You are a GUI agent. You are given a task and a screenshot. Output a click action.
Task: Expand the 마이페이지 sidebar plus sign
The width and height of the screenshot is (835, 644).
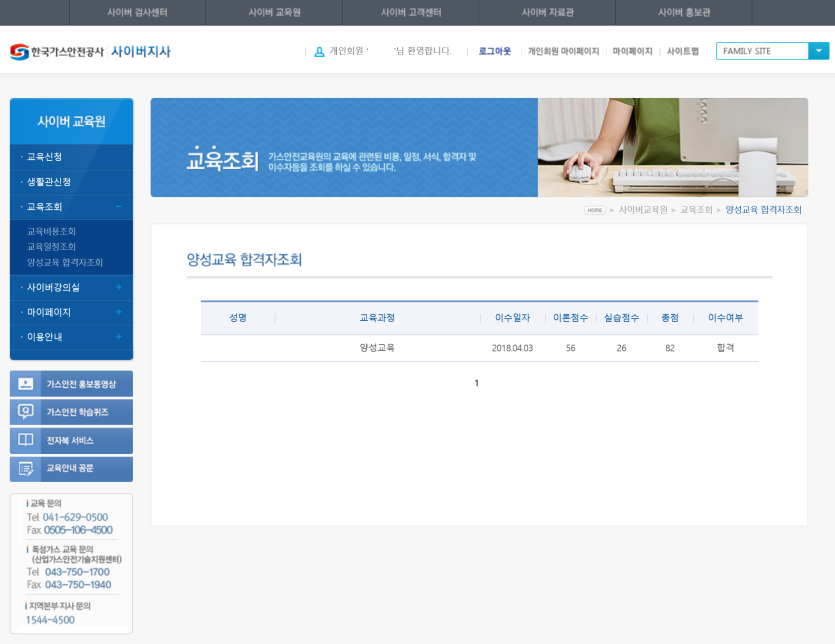click(x=119, y=312)
